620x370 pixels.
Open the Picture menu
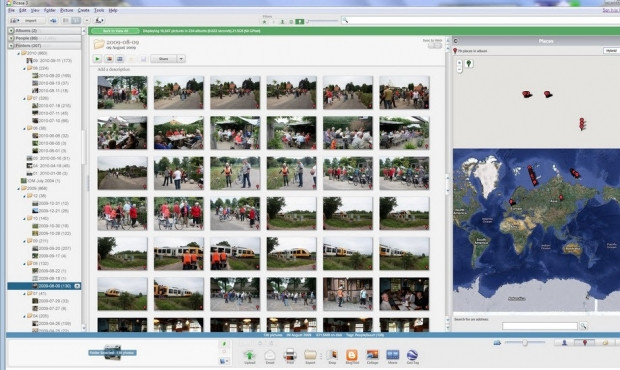(x=66, y=10)
